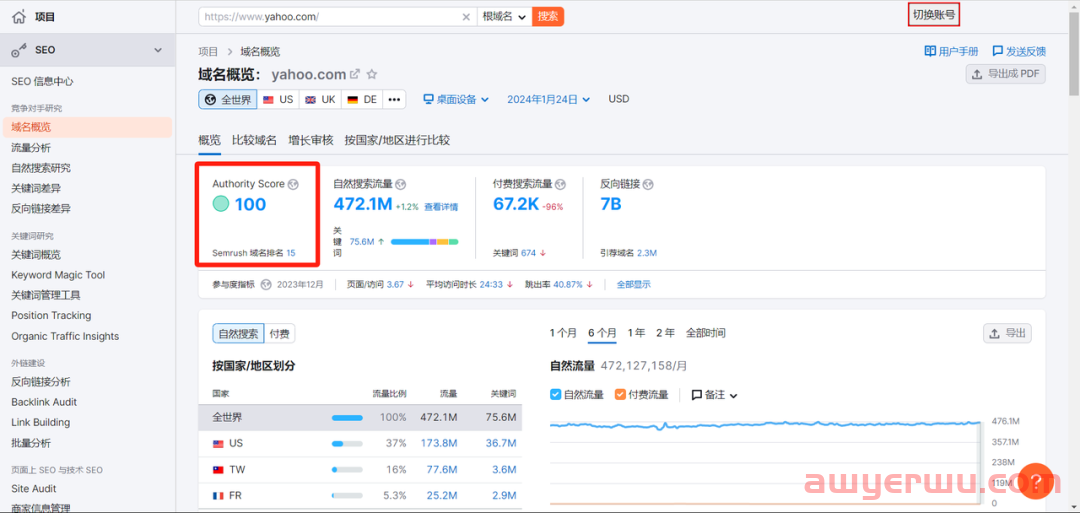Switch to 付费 toggle
1080x513 pixels.
(280, 334)
